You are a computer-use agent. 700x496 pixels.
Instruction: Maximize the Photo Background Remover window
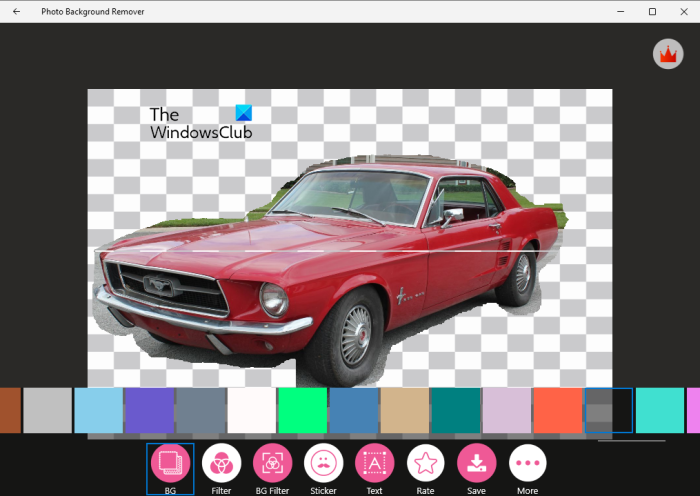click(x=652, y=12)
